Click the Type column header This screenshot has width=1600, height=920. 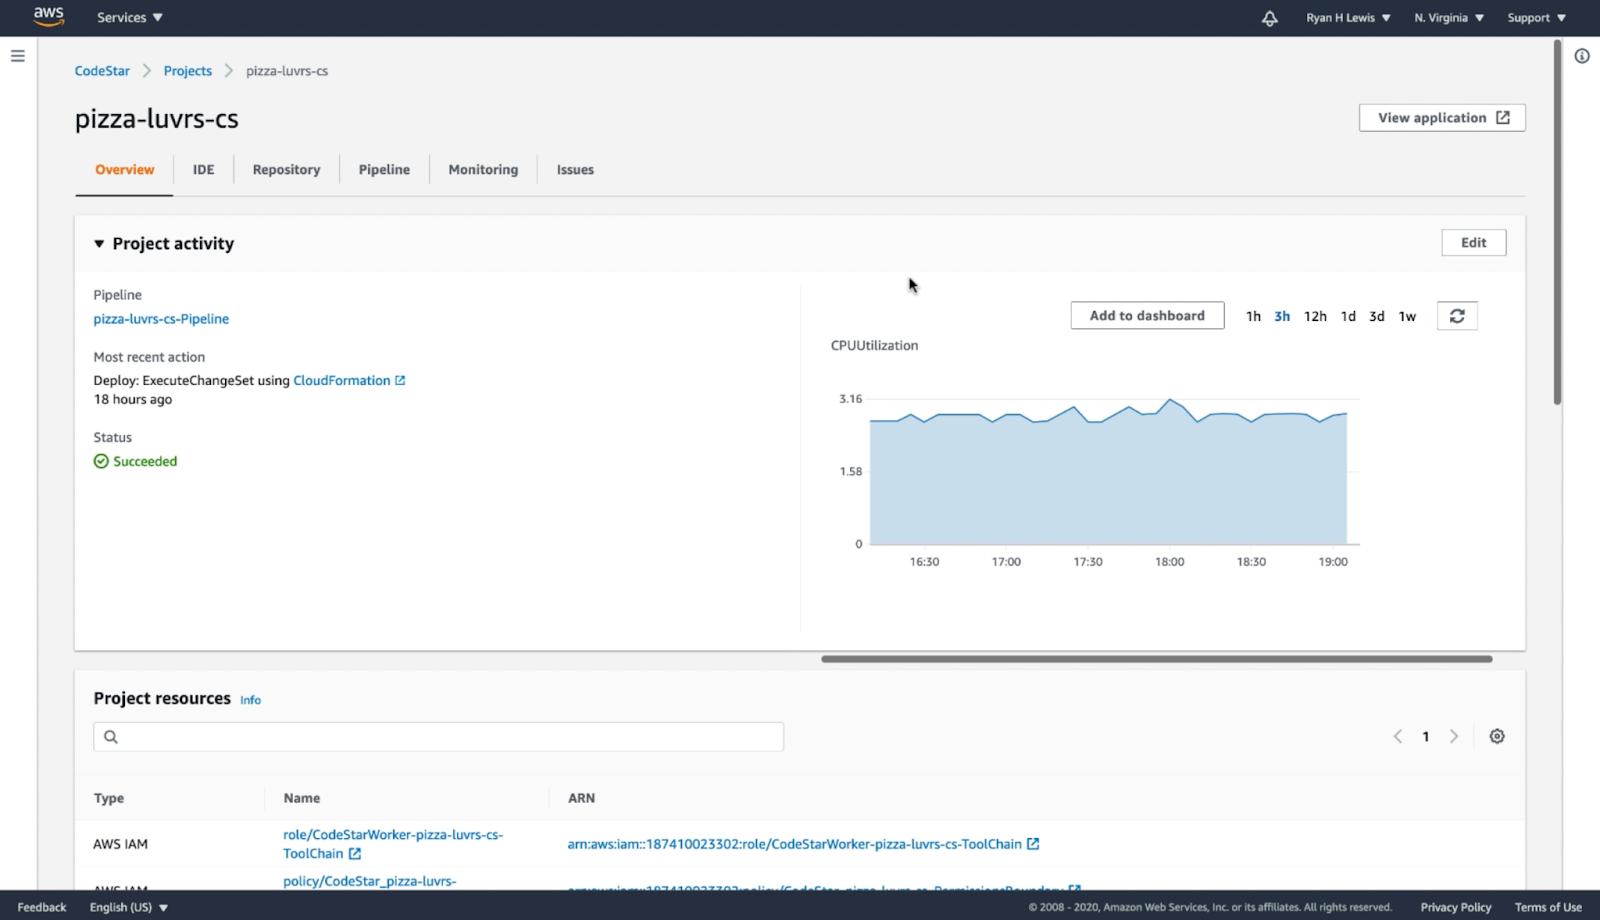click(109, 798)
